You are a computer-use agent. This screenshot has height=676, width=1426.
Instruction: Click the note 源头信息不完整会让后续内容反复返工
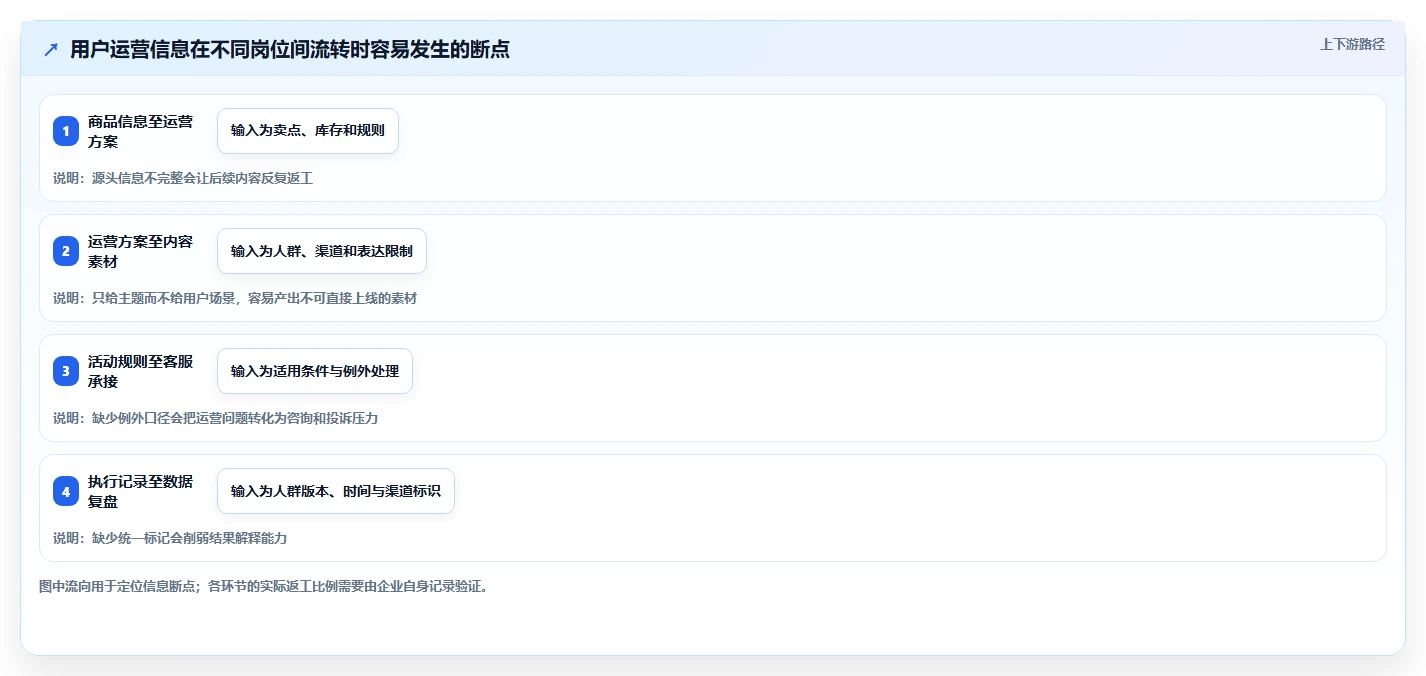coord(183,178)
